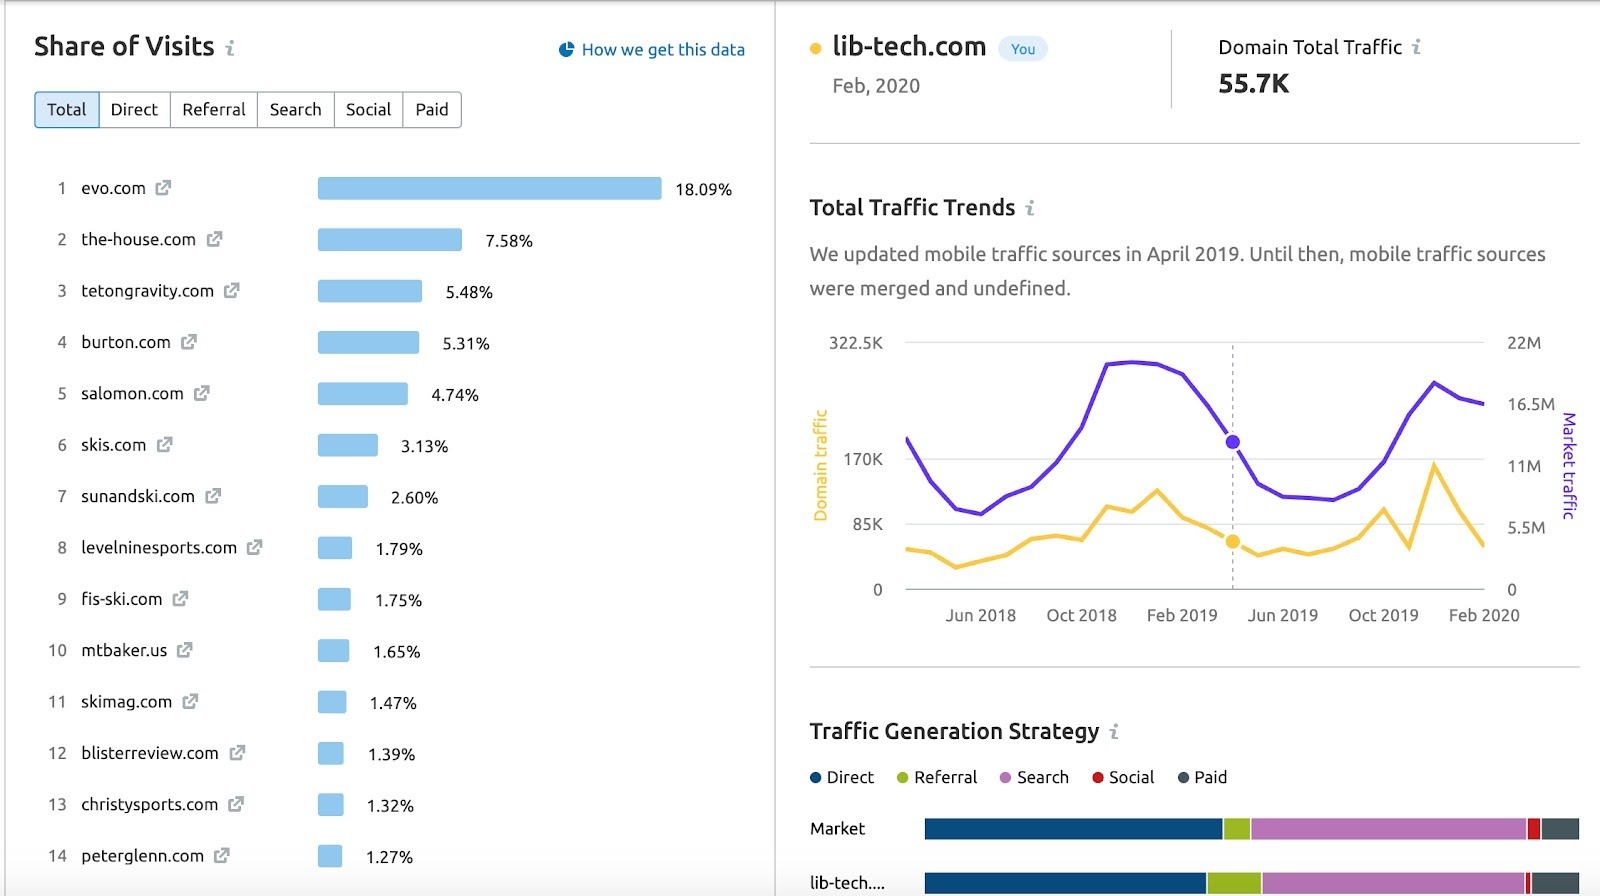Open peterglenn.com external link icon
The width and height of the screenshot is (1600, 896).
coord(222,856)
